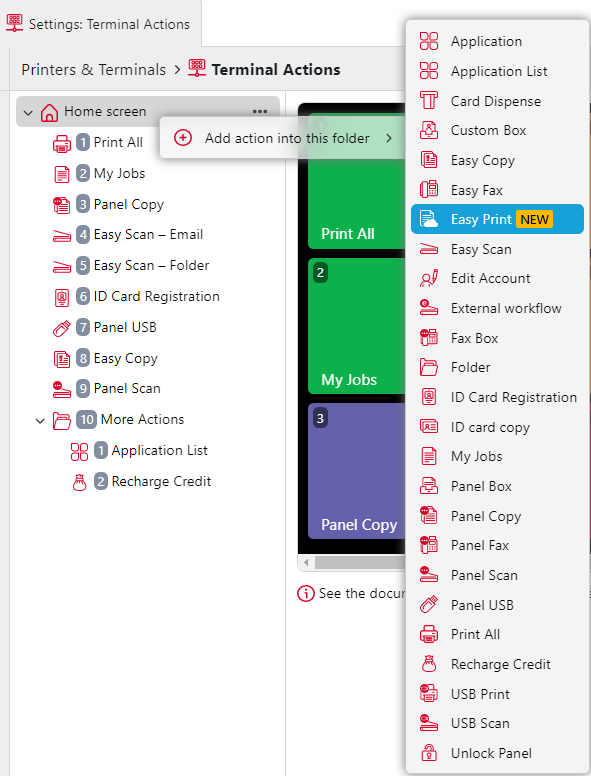Viewport: 591px width, 776px height.
Task: Select USB Scan in the action menu
Action: click(x=497, y=723)
